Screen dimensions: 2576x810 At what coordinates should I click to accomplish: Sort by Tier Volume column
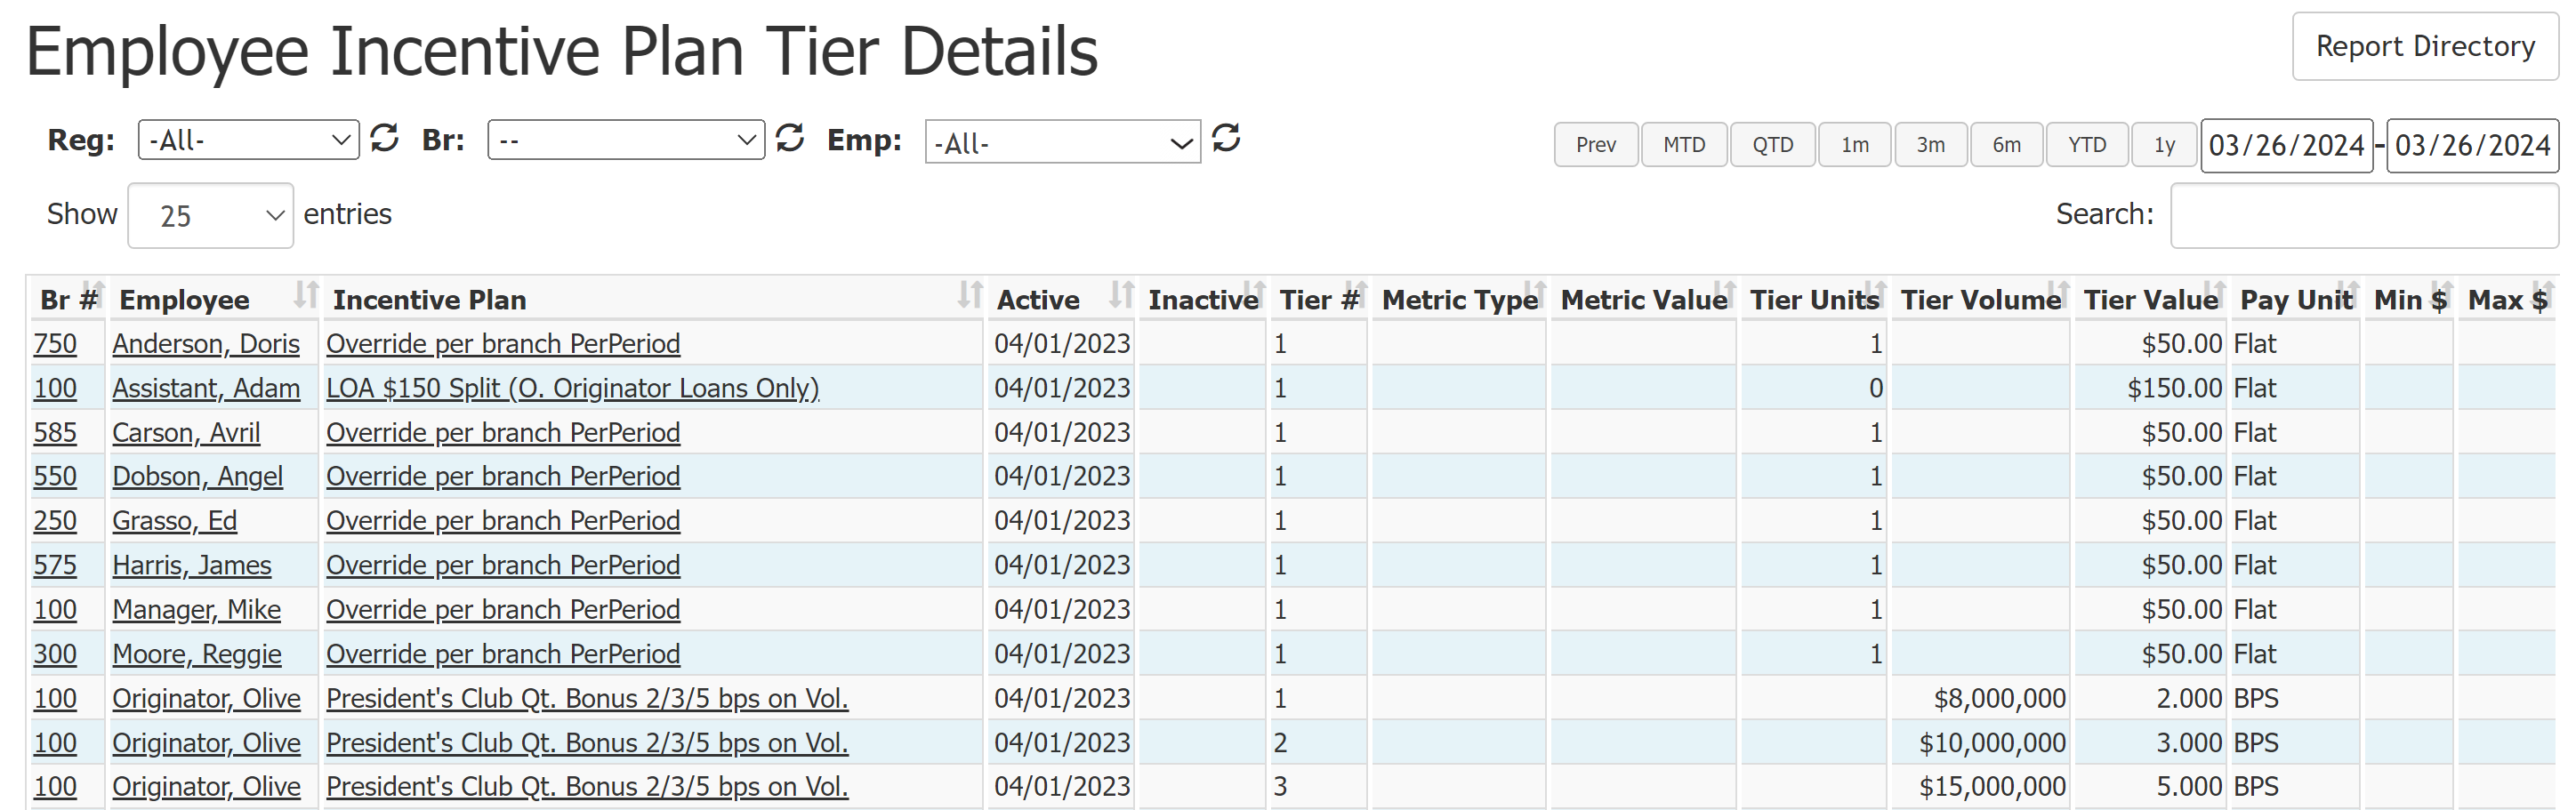click(x=1981, y=298)
